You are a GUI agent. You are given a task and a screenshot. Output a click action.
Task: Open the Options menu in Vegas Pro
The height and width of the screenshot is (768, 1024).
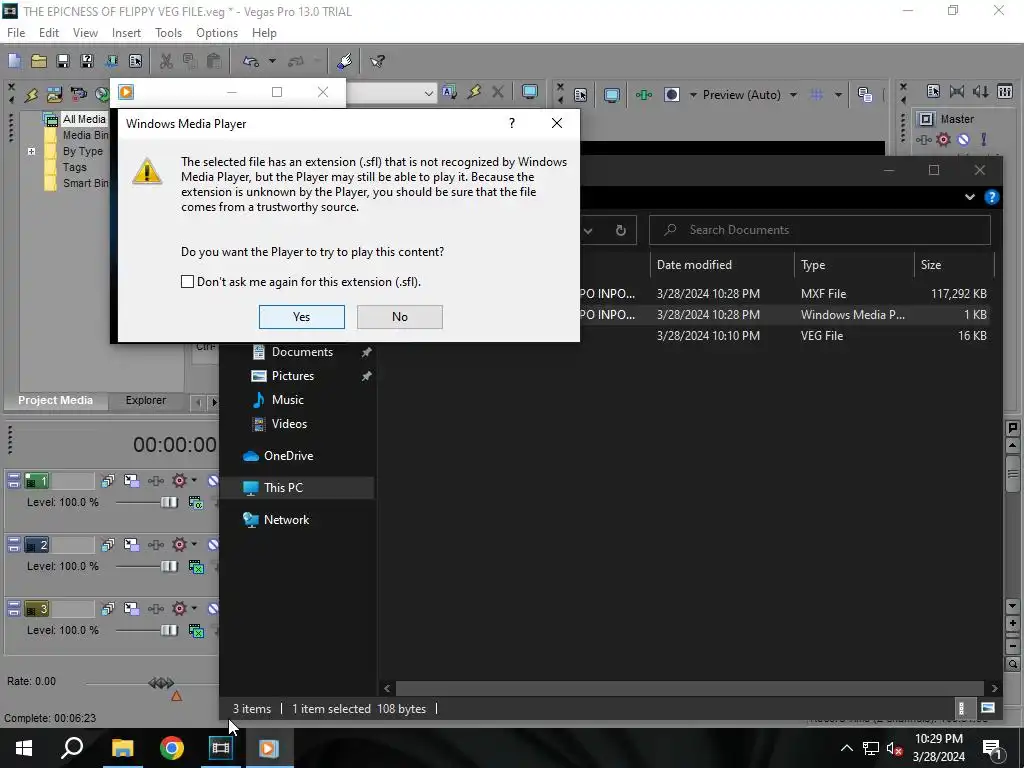pyautogui.click(x=217, y=33)
